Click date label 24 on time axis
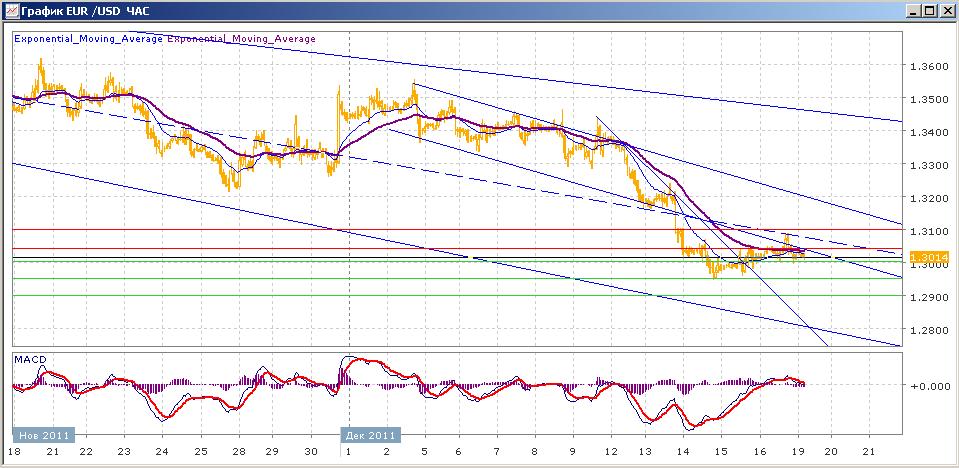The width and height of the screenshot is (959, 468). [x=162, y=451]
